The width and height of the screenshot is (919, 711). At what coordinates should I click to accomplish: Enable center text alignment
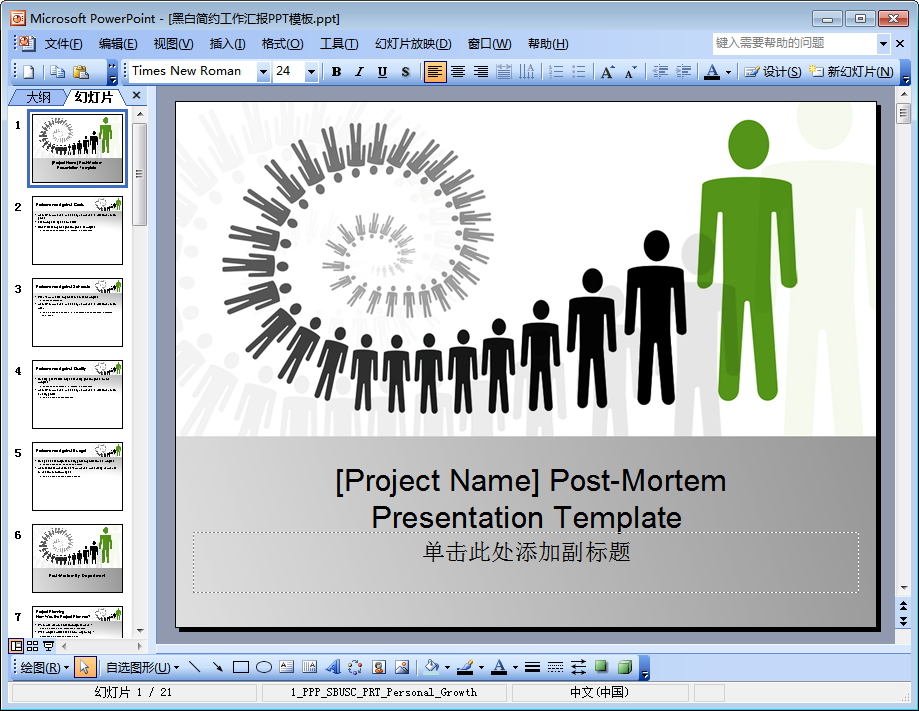(x=458, y=72)
